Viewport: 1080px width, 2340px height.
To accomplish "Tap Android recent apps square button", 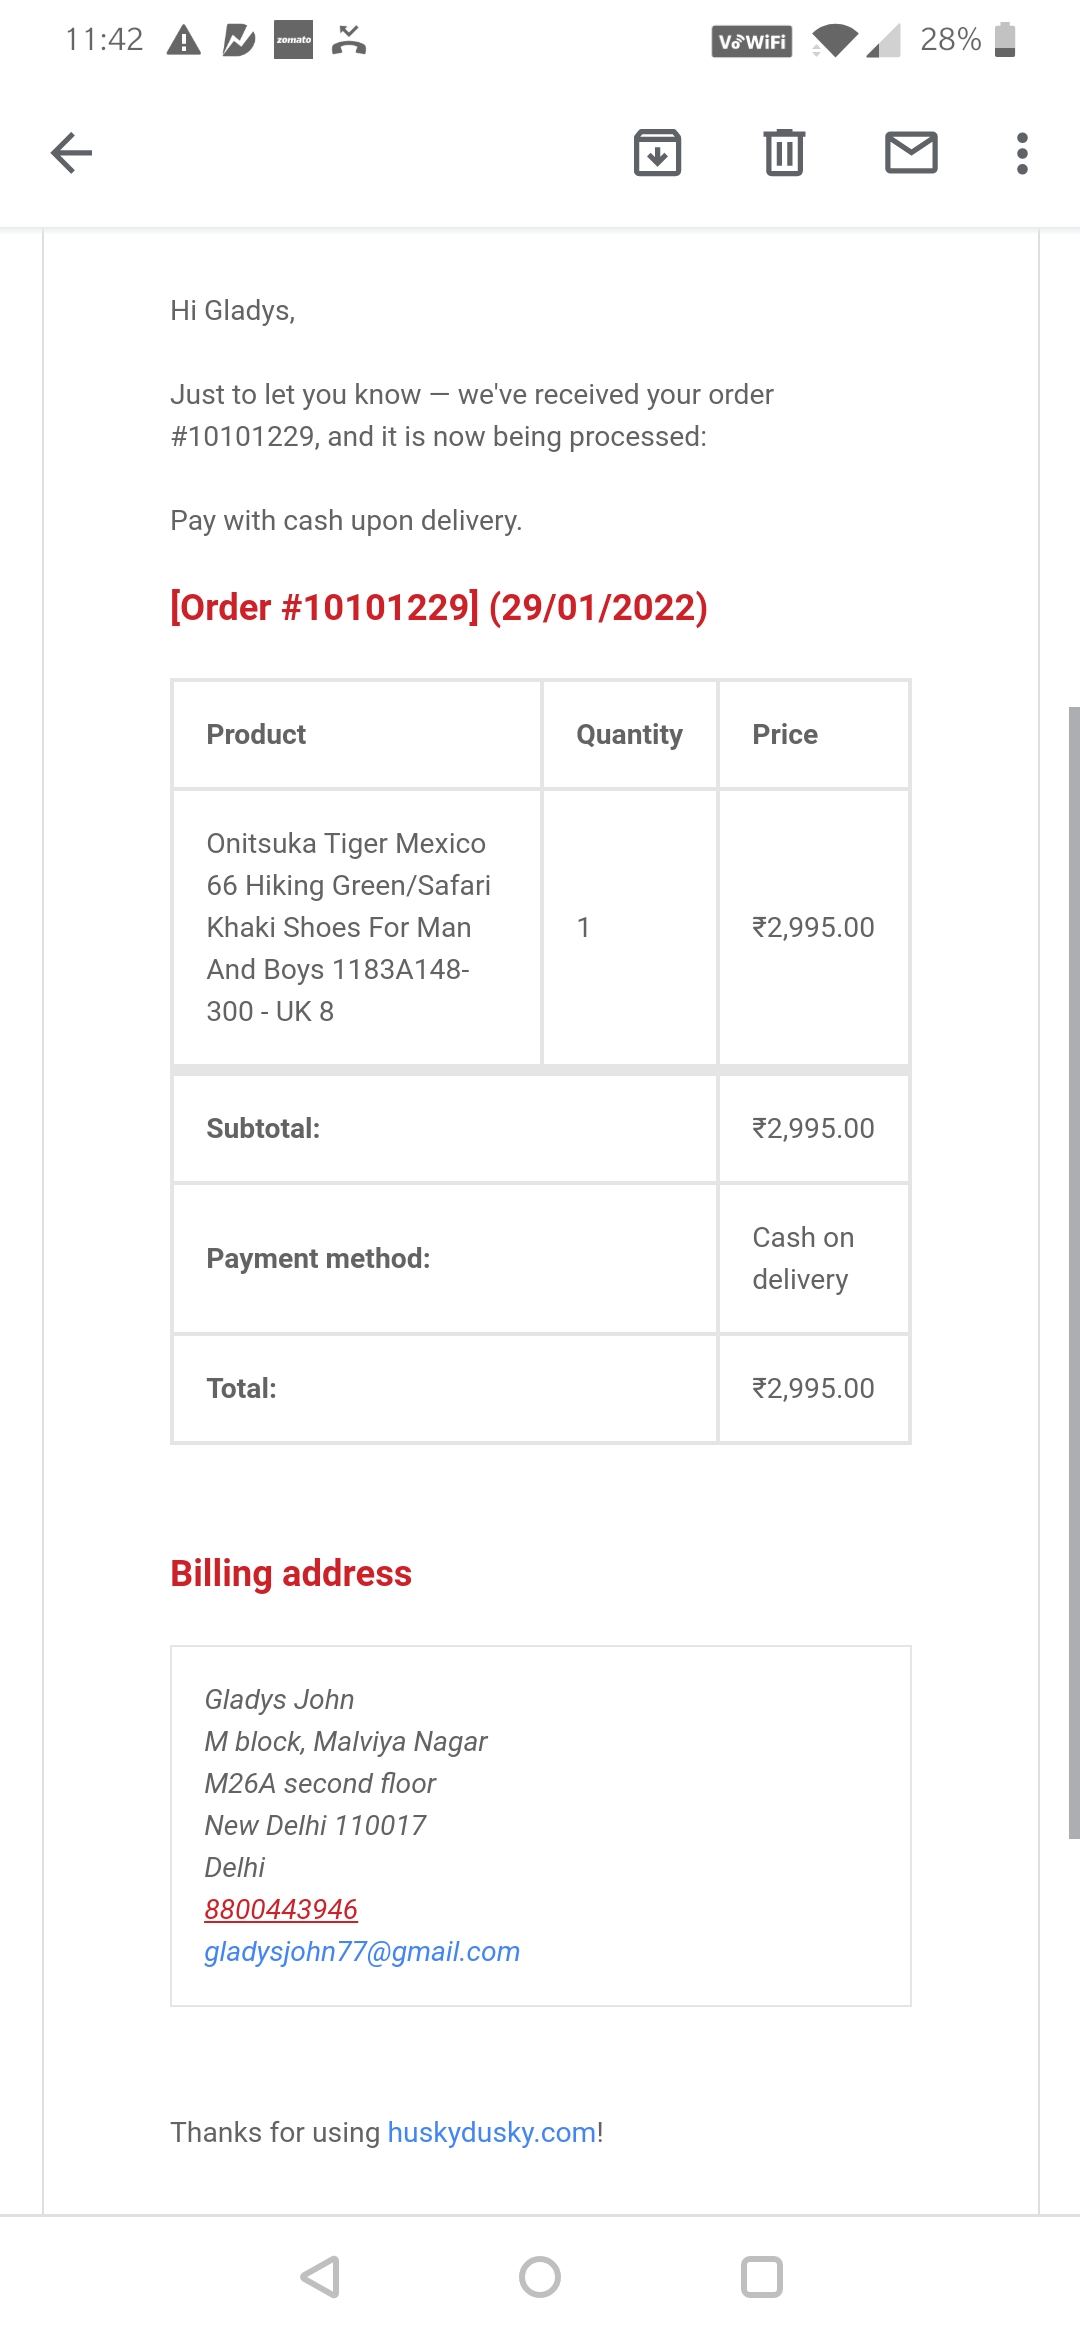I will [x=761, y=2277].
